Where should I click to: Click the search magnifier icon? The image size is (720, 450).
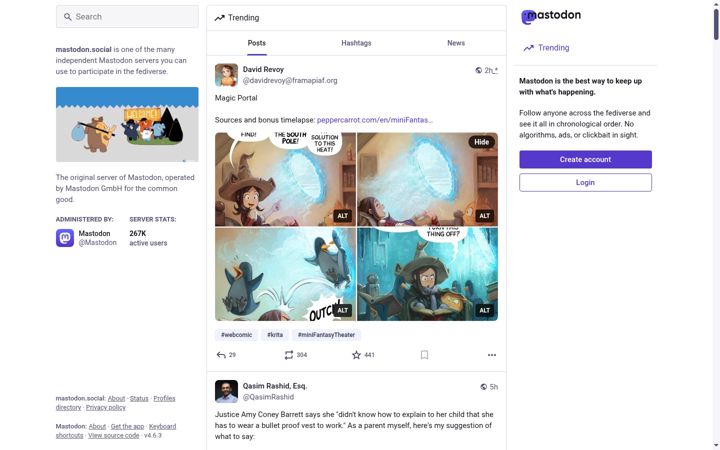(68, 17)
